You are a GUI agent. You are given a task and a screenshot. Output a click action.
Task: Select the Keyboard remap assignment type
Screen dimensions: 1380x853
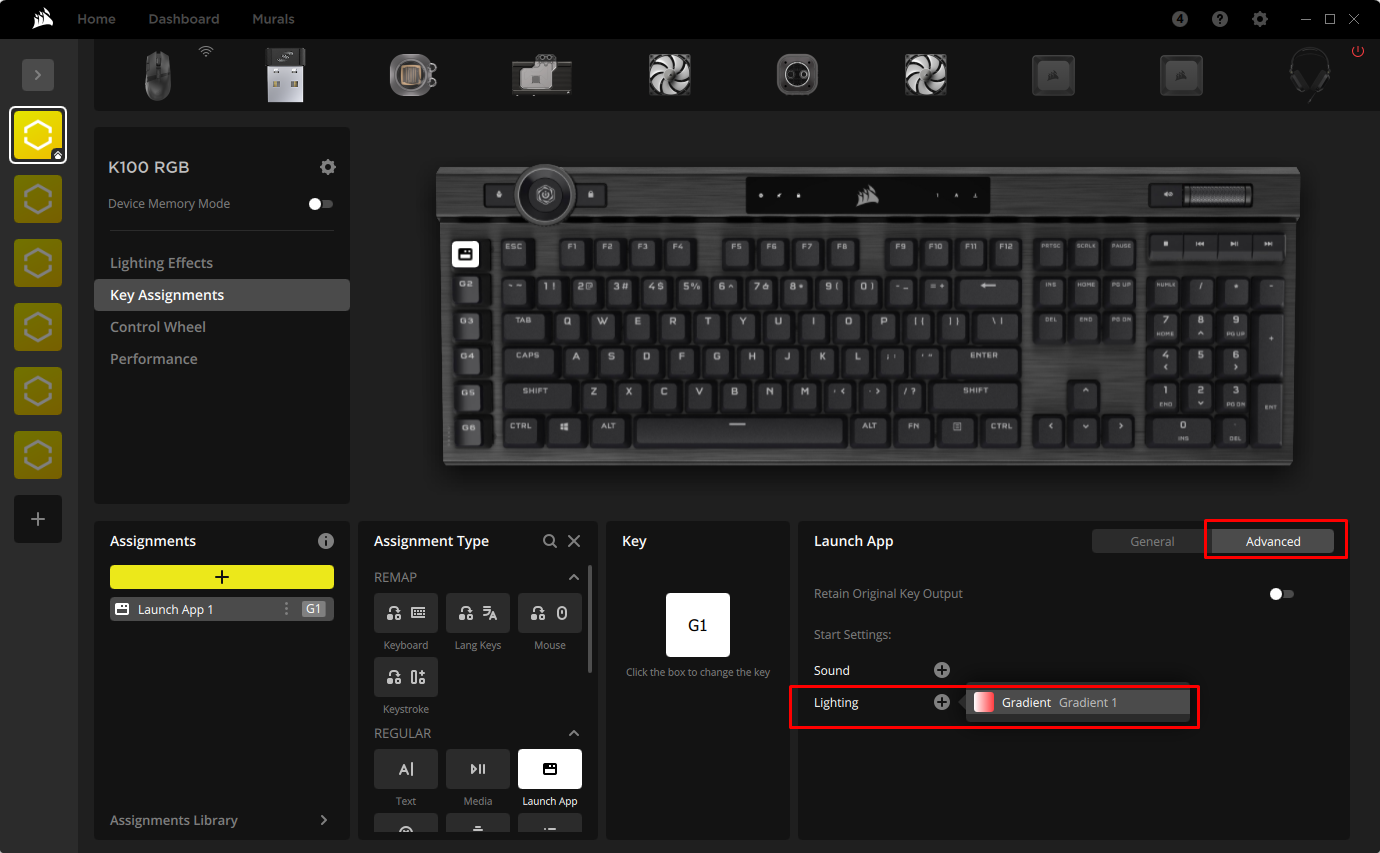[x=405, y=613]
